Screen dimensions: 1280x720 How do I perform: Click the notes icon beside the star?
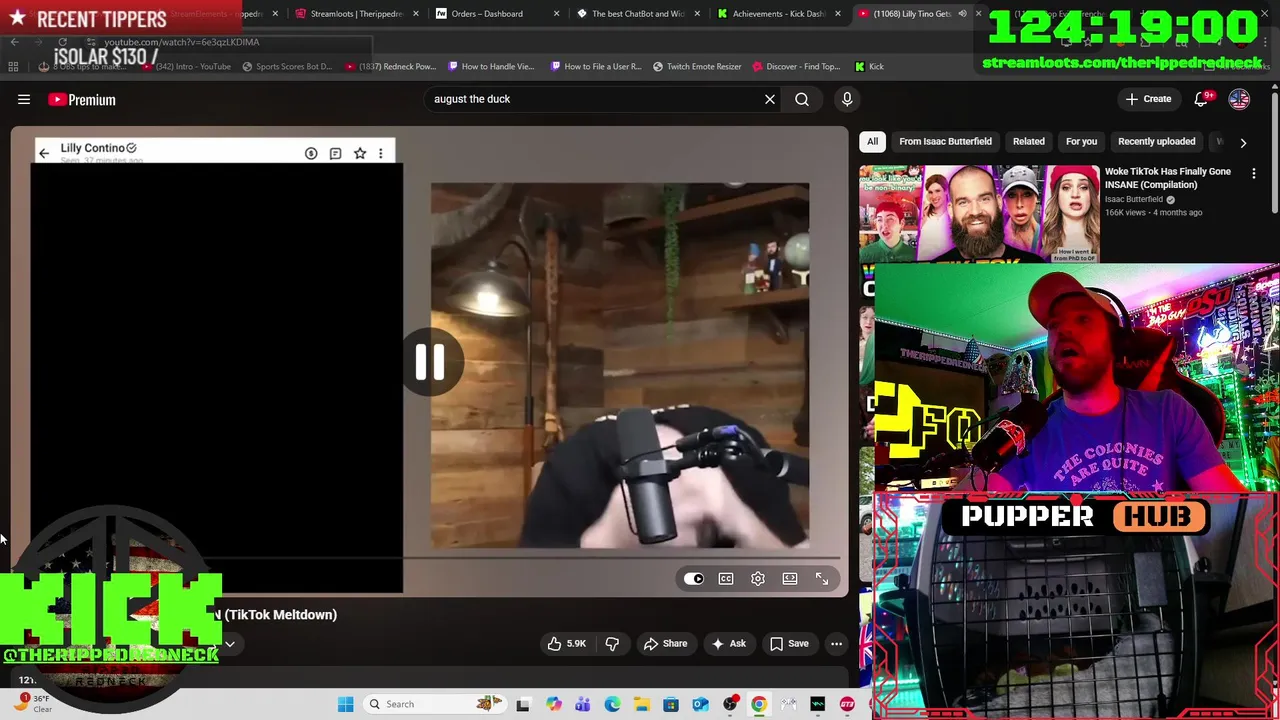tap(335, 153)
